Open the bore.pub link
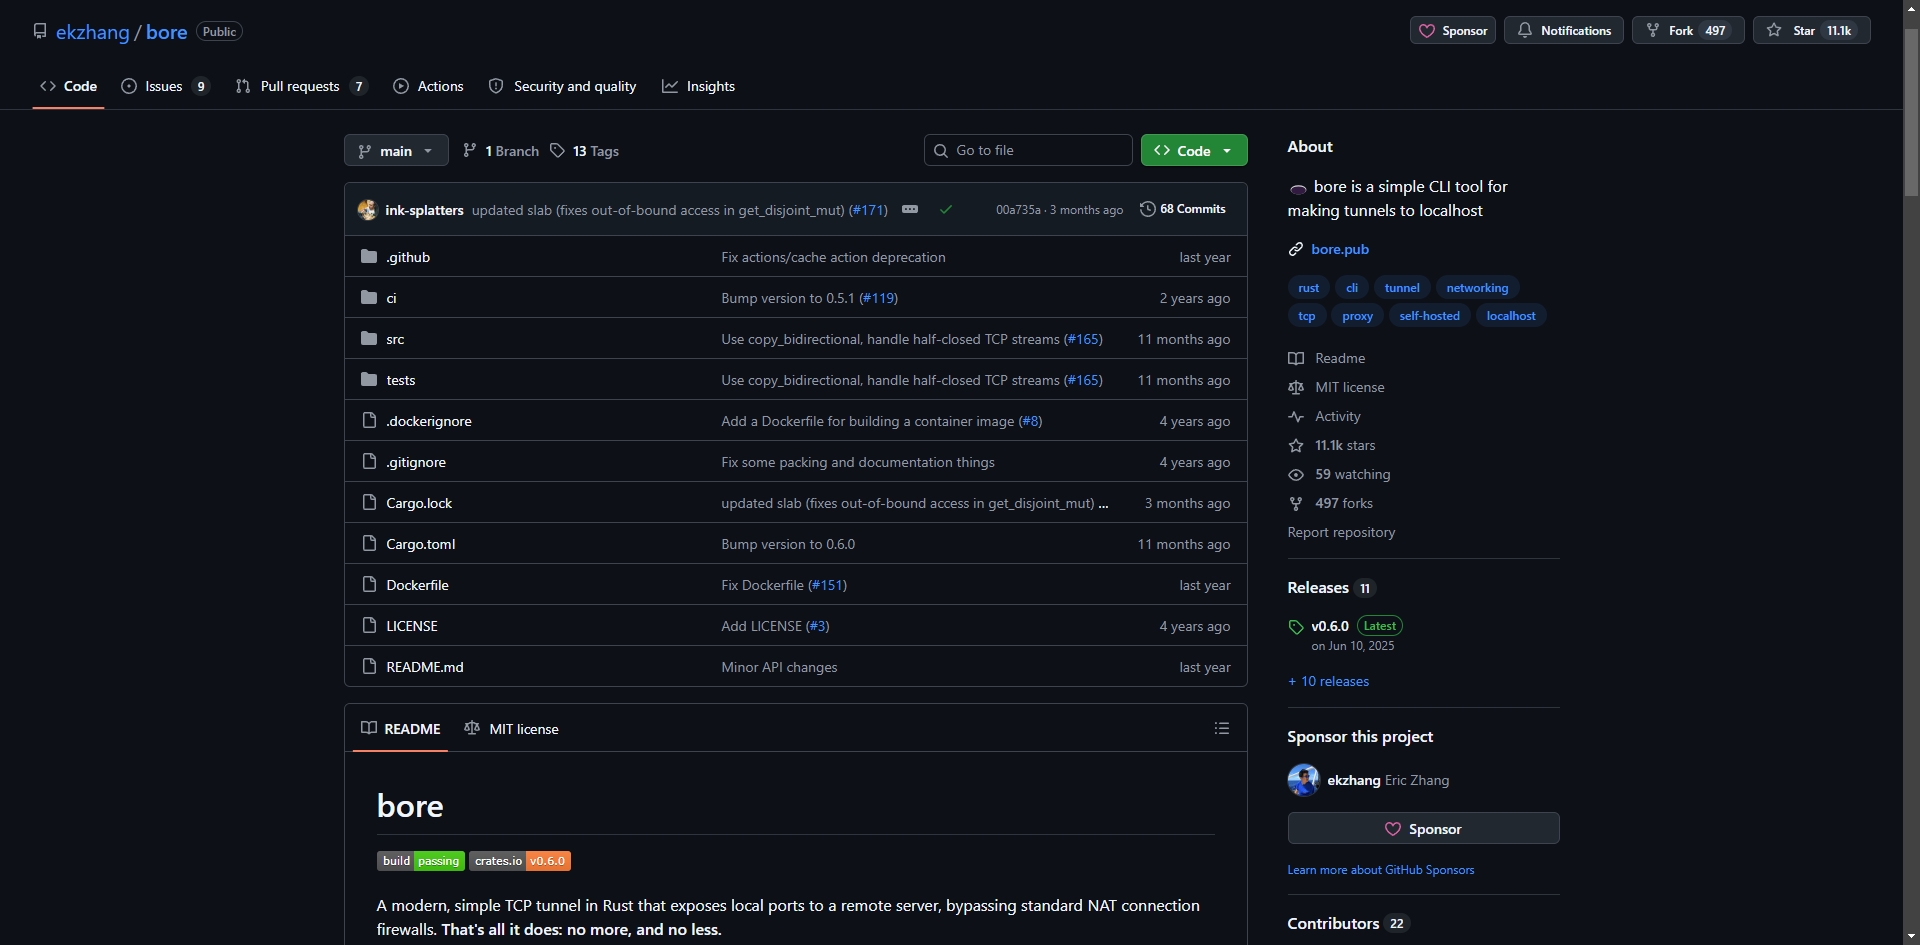The height and width of the screenshot is (945, 1920). (1340, 249)
